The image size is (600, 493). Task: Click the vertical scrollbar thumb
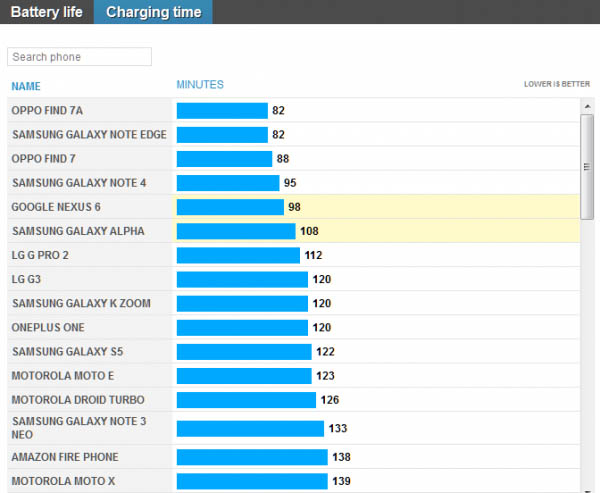(x=587, y=167)
